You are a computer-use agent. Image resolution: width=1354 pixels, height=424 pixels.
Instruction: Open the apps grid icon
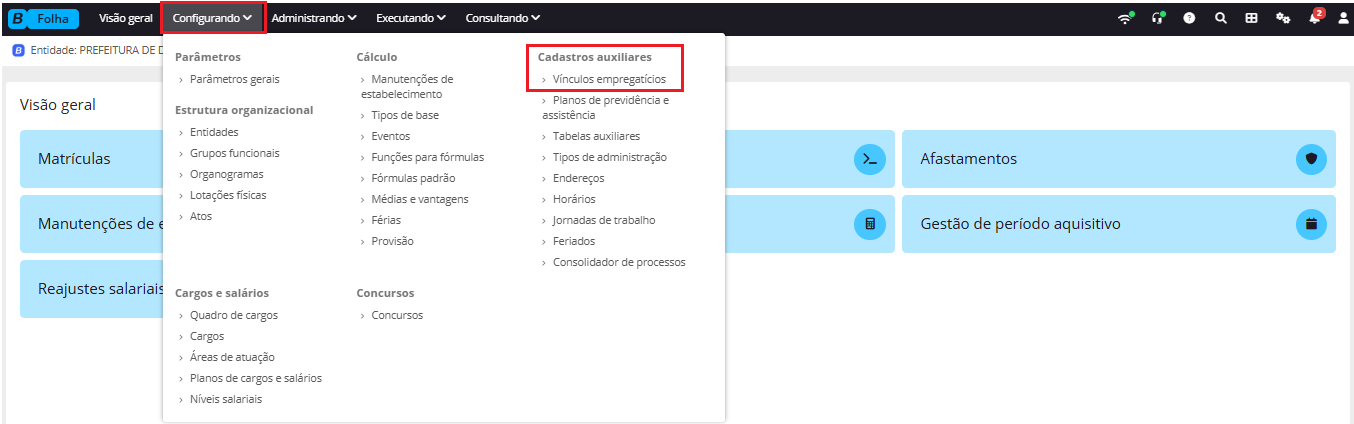pyautogui.click(x=1251, y=18)
